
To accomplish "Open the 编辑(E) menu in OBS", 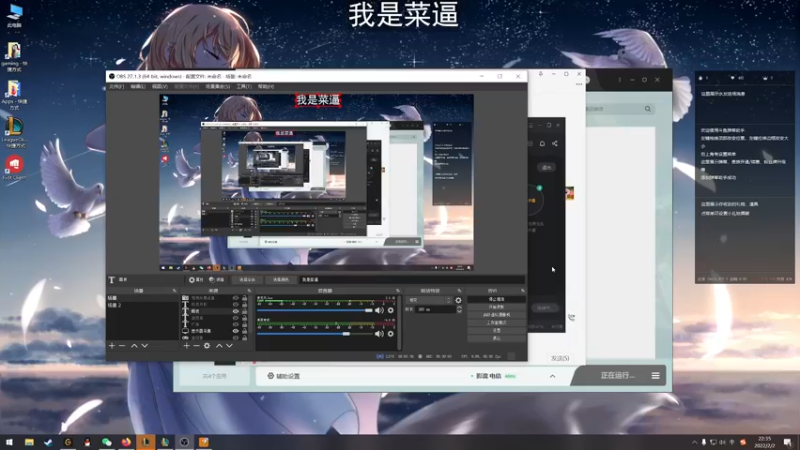I will click(138, 87).
